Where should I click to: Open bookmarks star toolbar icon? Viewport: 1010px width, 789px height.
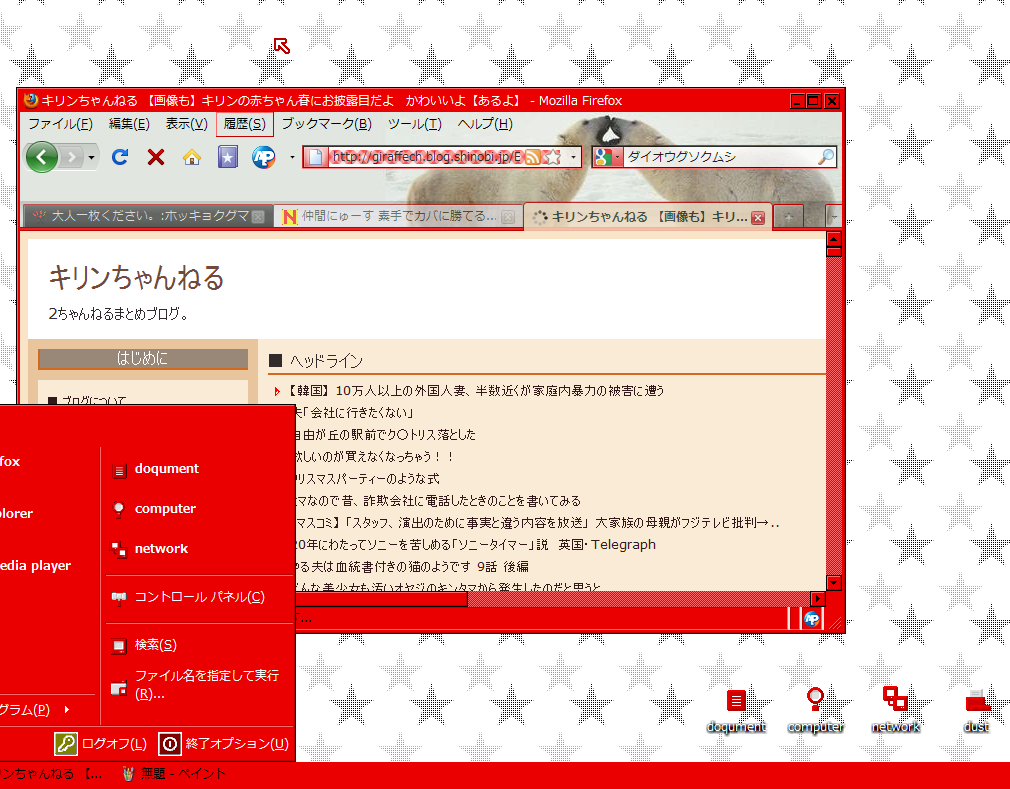pyautogui.click(x=227, y=157)
